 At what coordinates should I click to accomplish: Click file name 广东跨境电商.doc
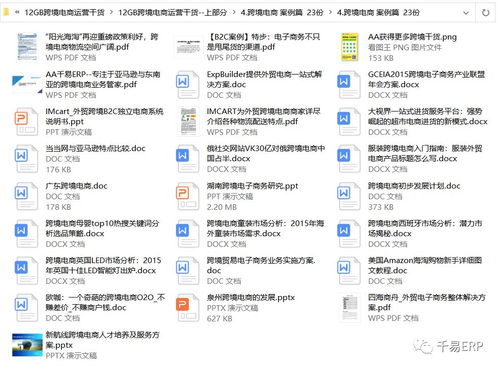(76, 186)
